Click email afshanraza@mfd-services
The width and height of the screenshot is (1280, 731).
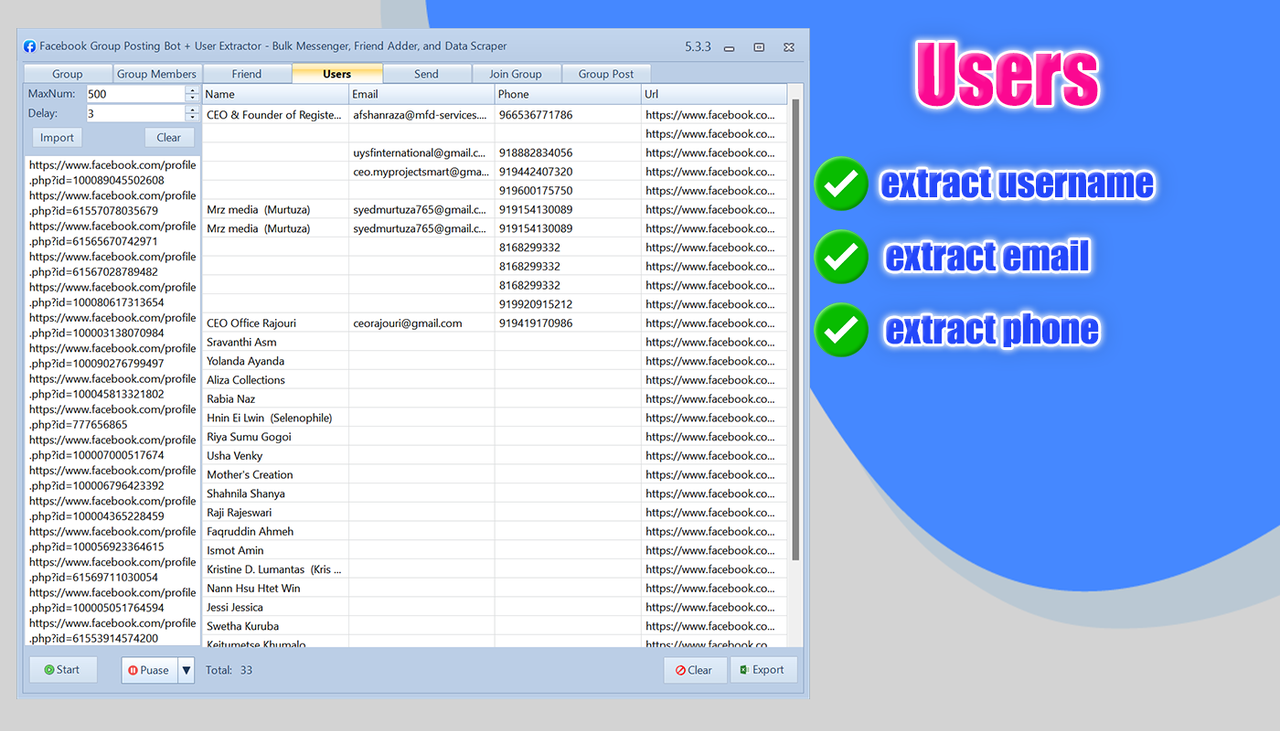[x=419, y=115]
